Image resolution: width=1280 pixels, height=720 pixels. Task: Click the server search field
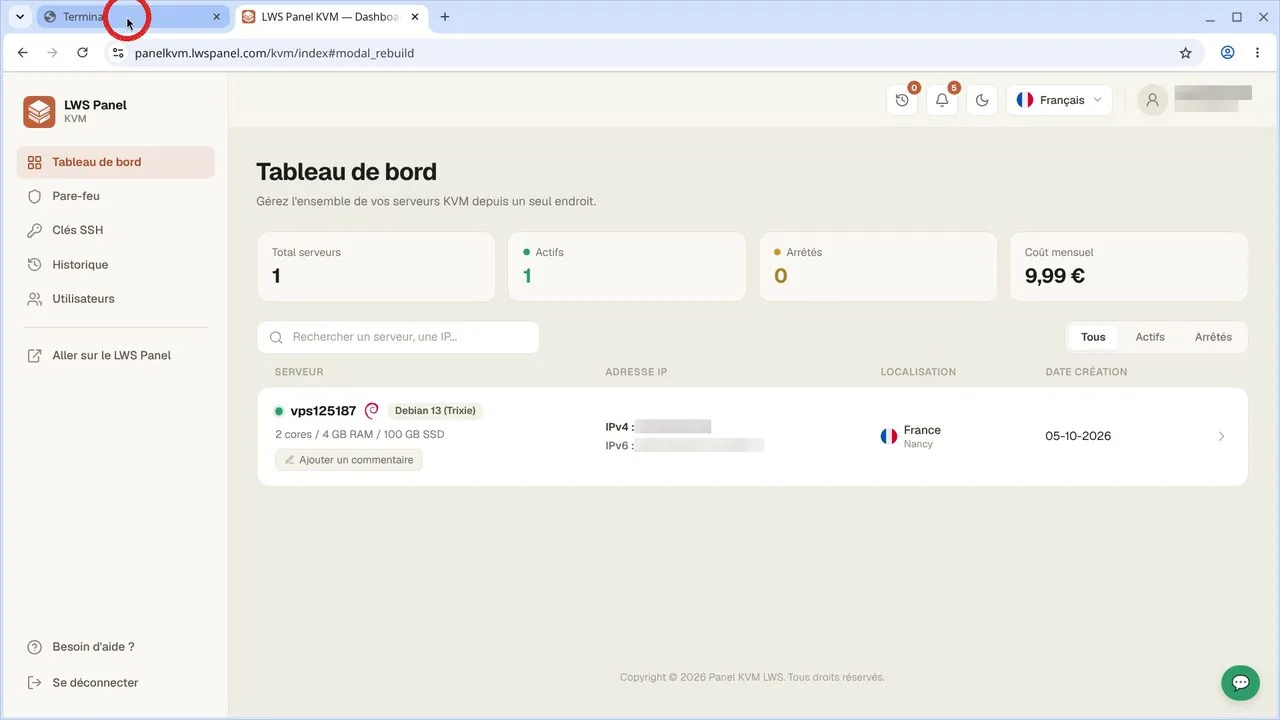click(398, 337)
